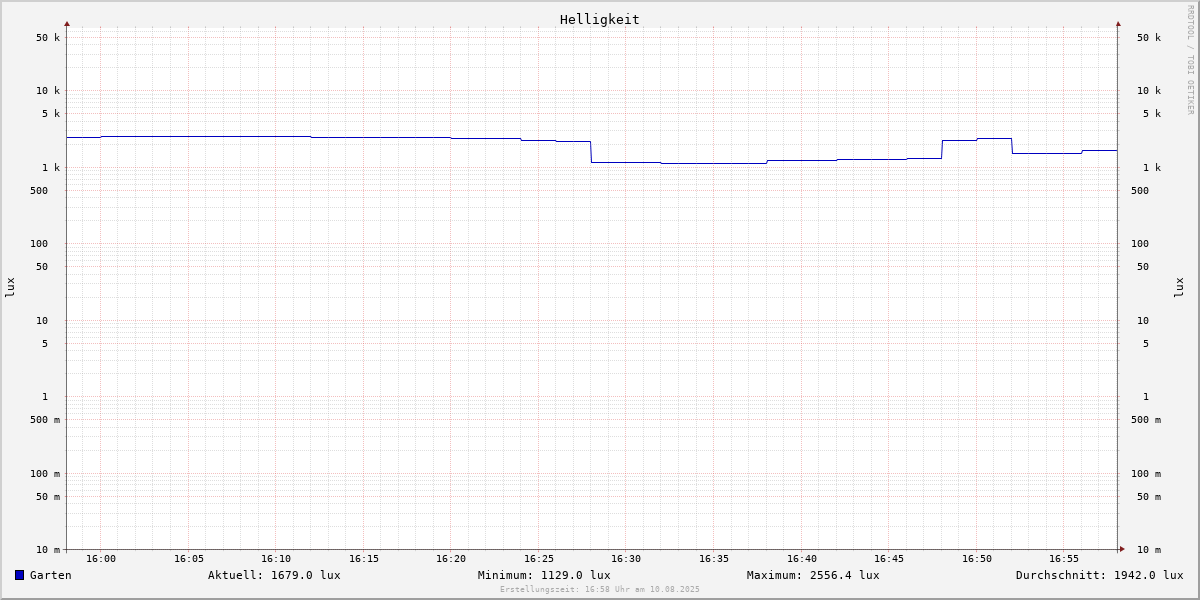
Task: Click the 10 k tick on left axis
Action: tap(48, 91)
